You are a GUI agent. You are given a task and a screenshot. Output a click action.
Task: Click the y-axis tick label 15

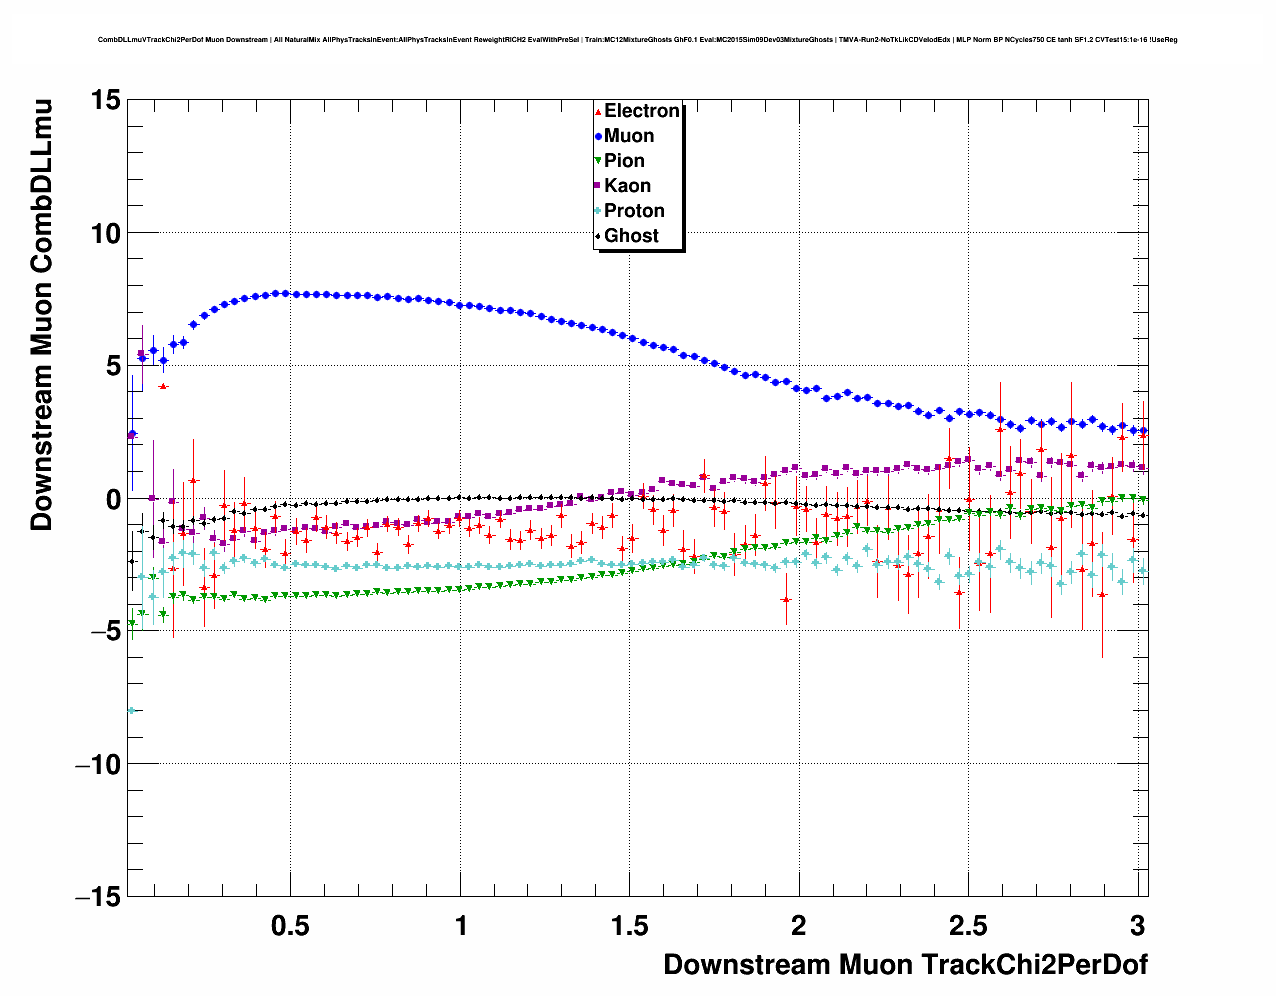(x=104, y=100)
